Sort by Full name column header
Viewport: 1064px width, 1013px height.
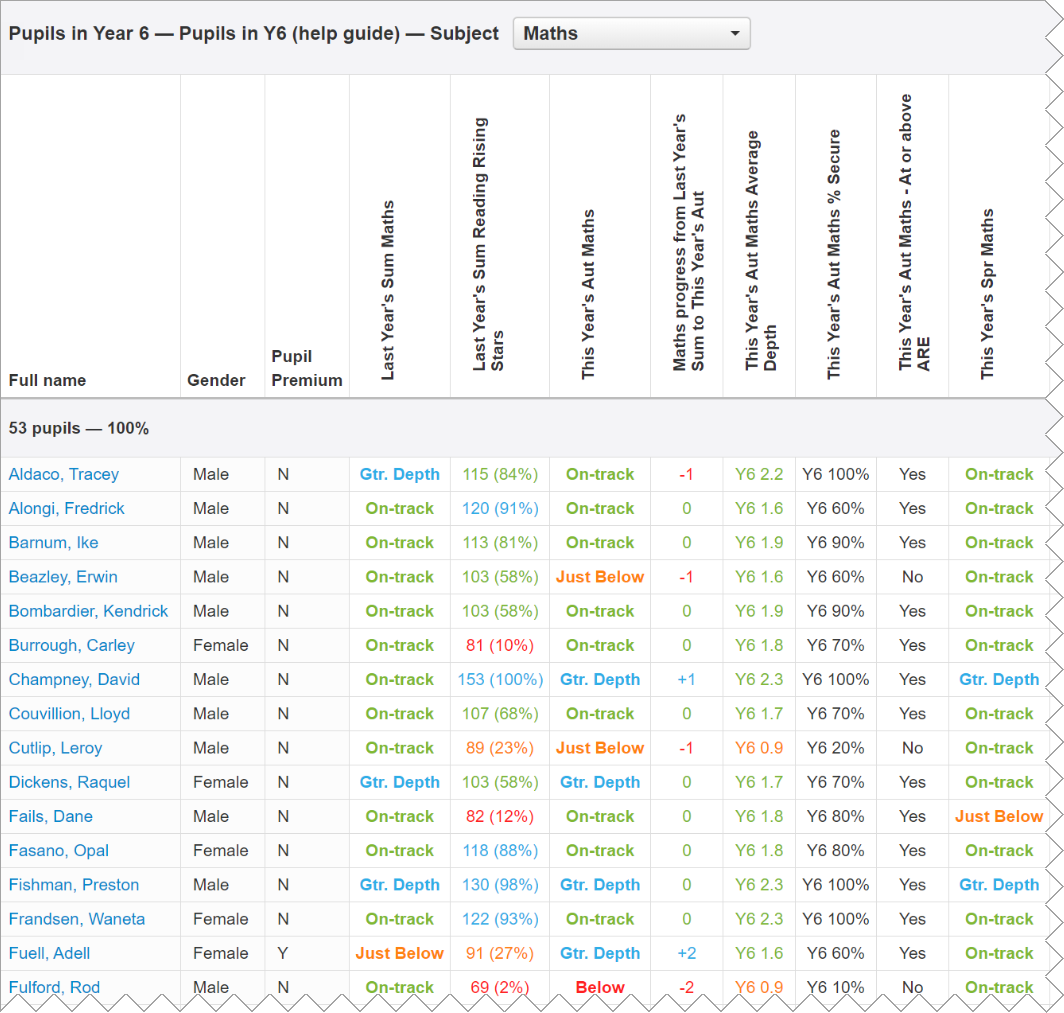click(48, 380)
